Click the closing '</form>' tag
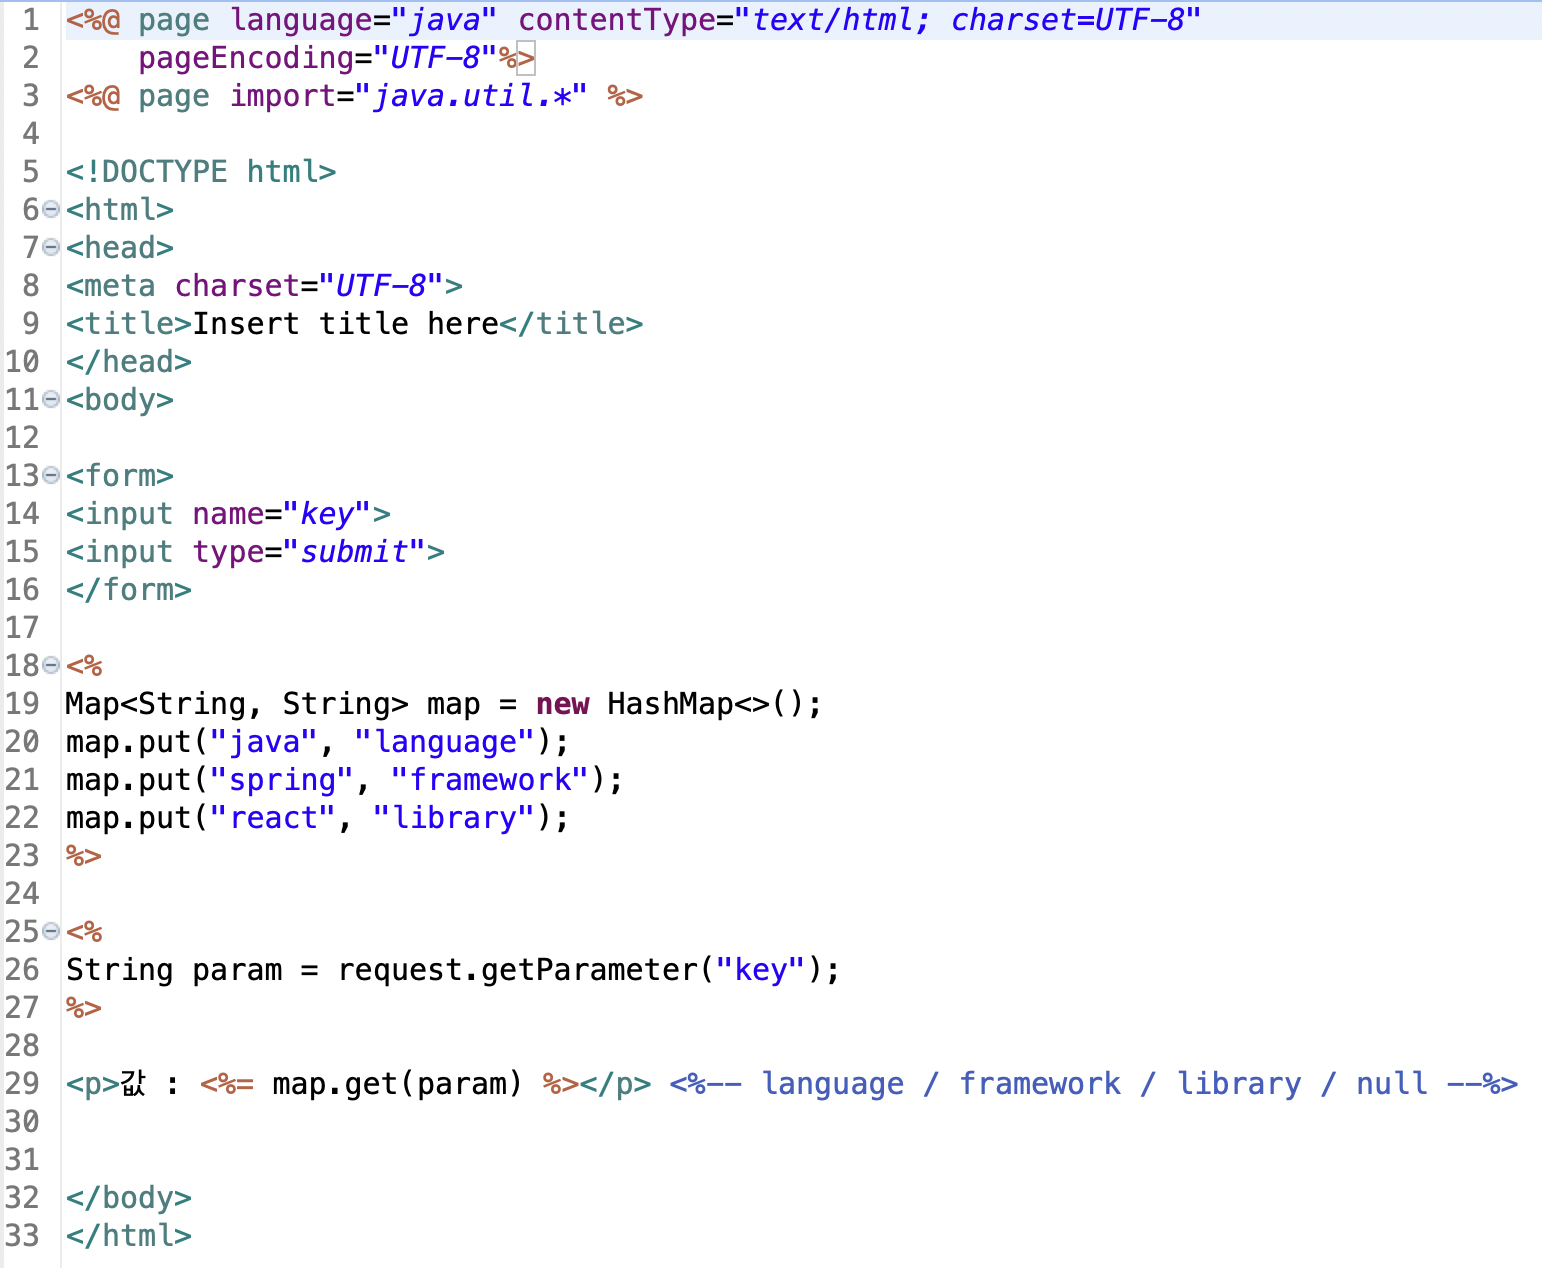 [129, 590]
